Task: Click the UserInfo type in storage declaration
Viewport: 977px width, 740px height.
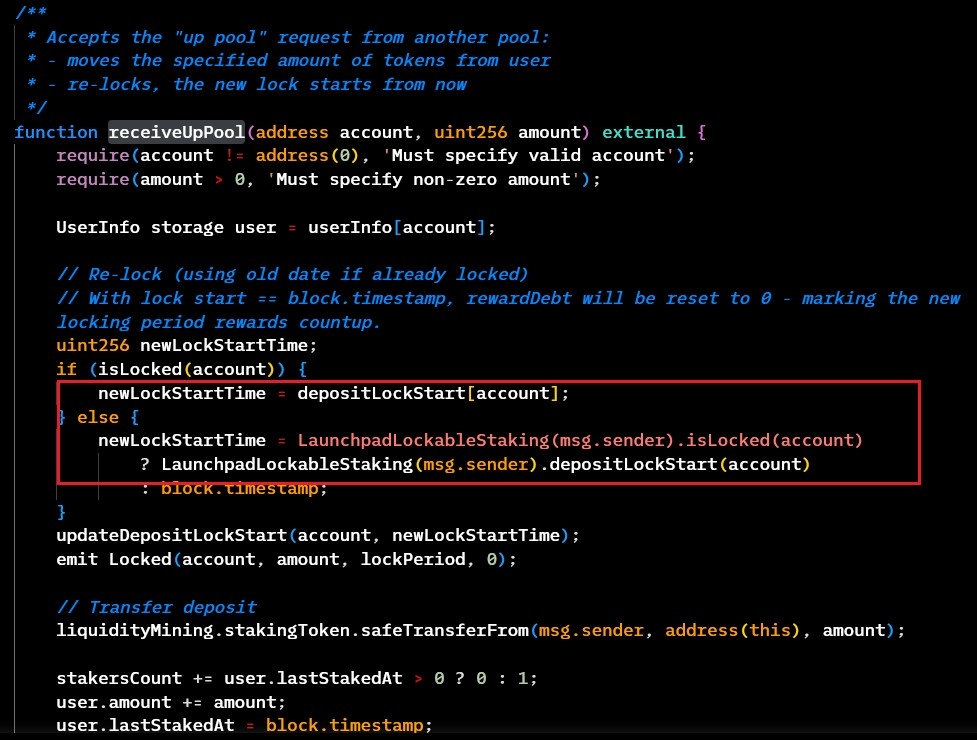Action: pyautogui.click(x=98, y=227)
